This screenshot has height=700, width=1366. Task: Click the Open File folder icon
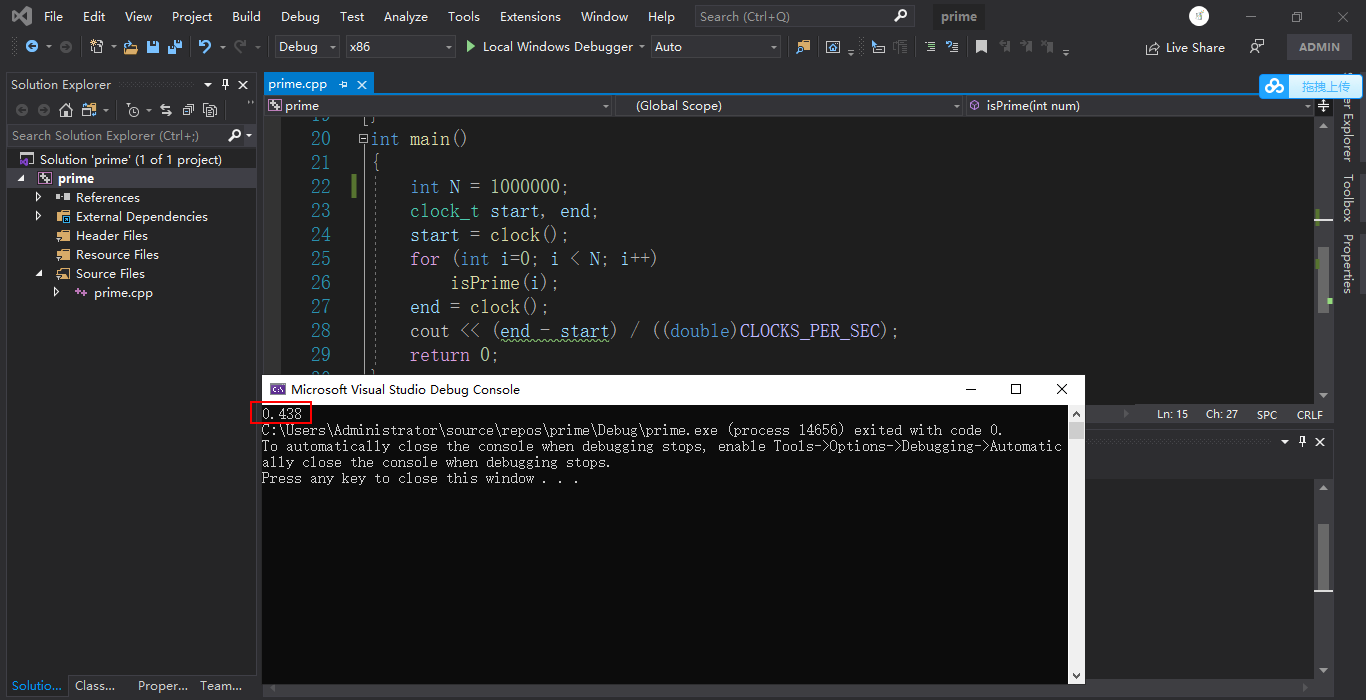click(x=131, y=47)
